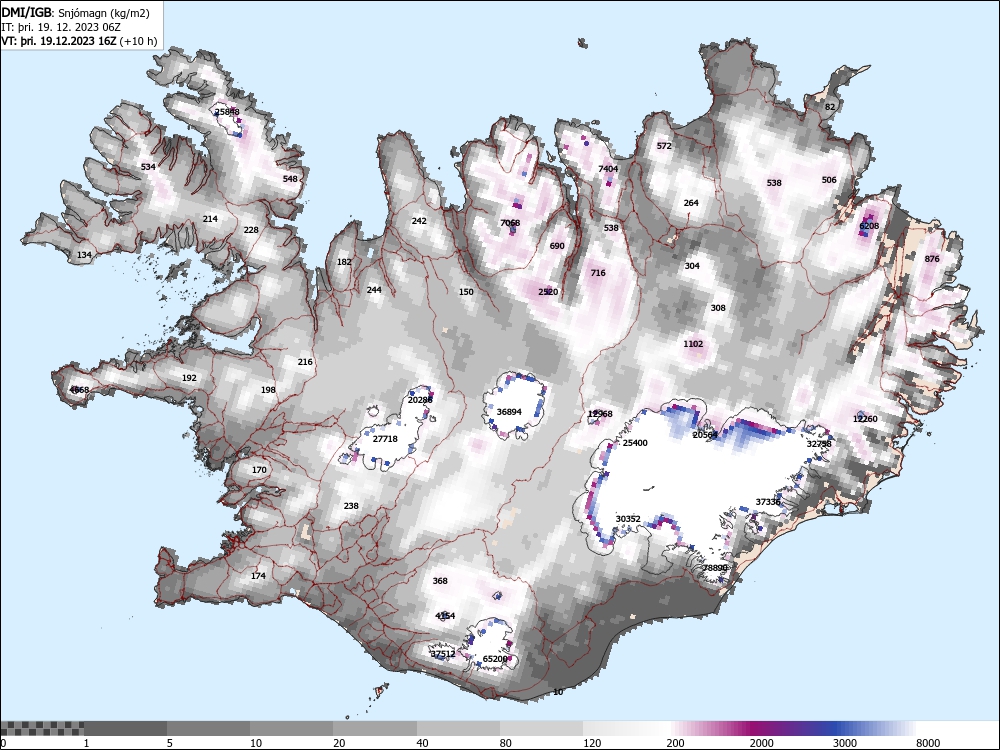The height and width of the screenshot is (750, 1000).
Task: Click the value 4668 on Snæfellsnes
Action: point(79,390)
